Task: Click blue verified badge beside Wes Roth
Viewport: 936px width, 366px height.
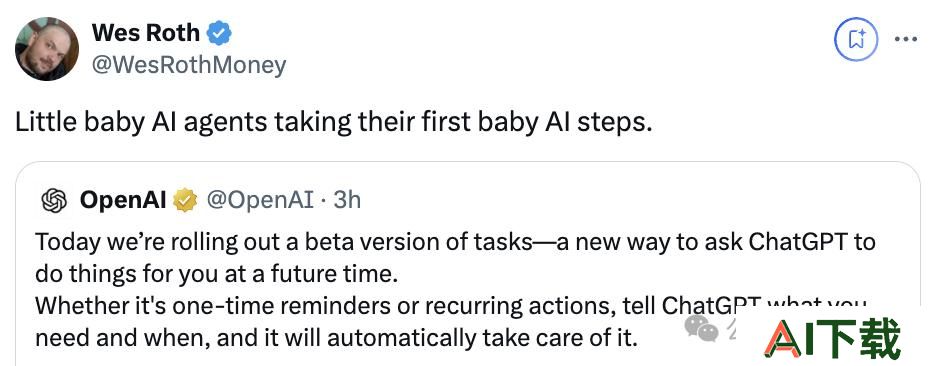Action: [219, 33]
